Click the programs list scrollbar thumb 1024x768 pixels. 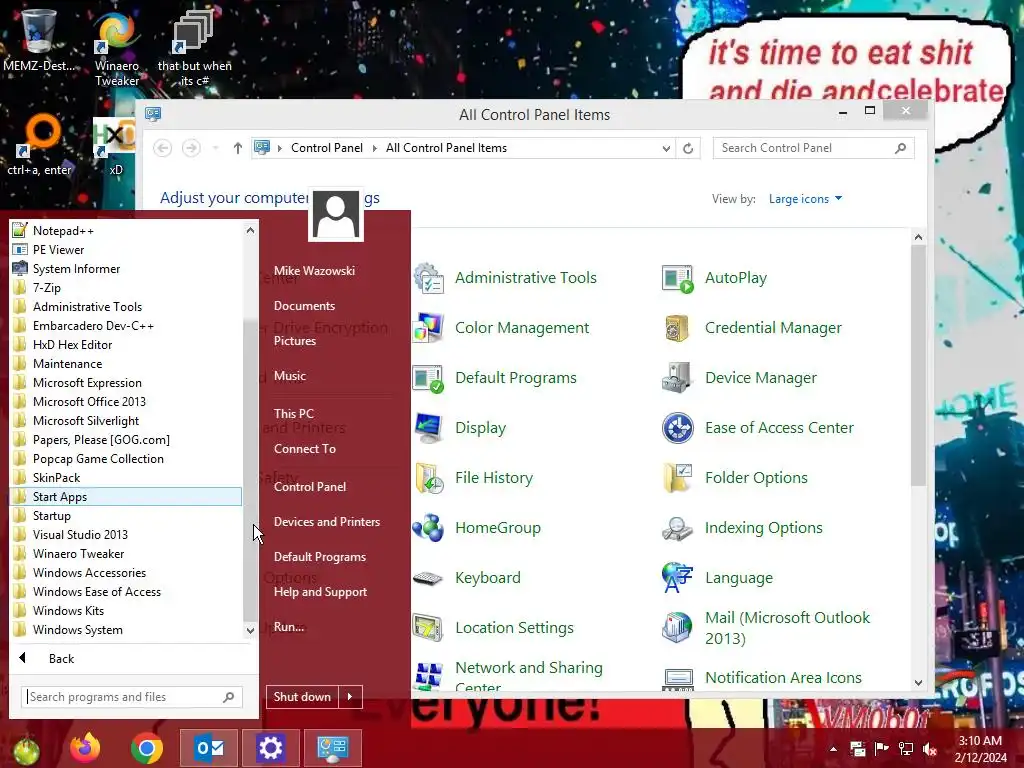pos(250,470)
